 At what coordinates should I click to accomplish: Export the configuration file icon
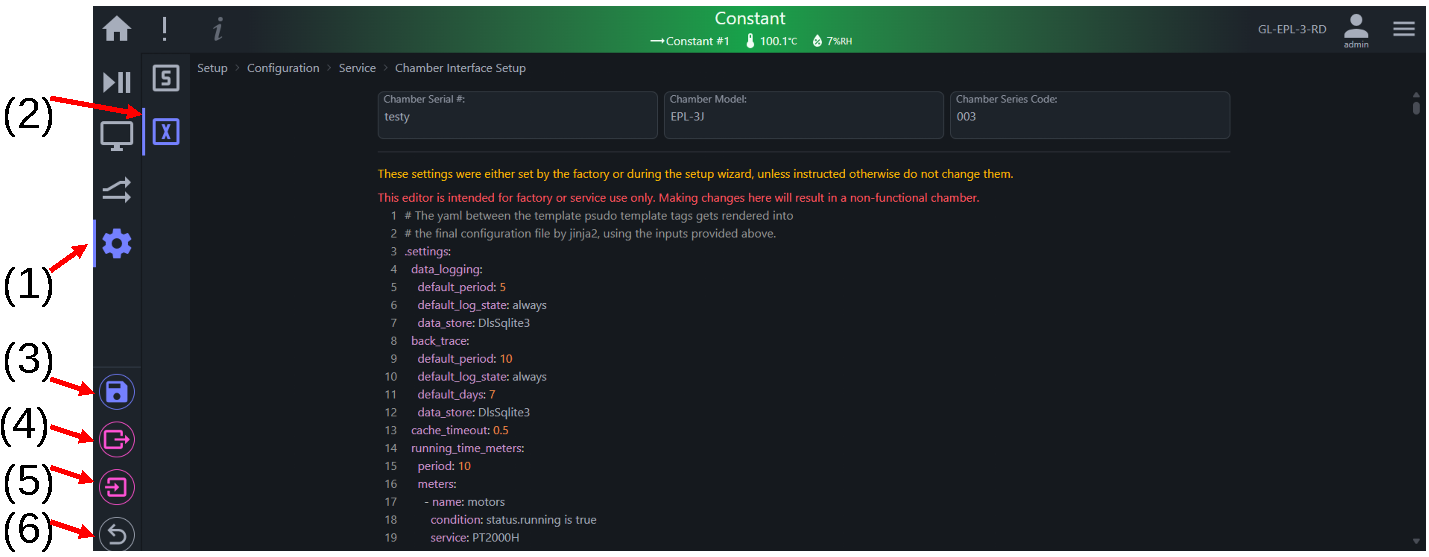pyautogui.click(x=117, y=439)
